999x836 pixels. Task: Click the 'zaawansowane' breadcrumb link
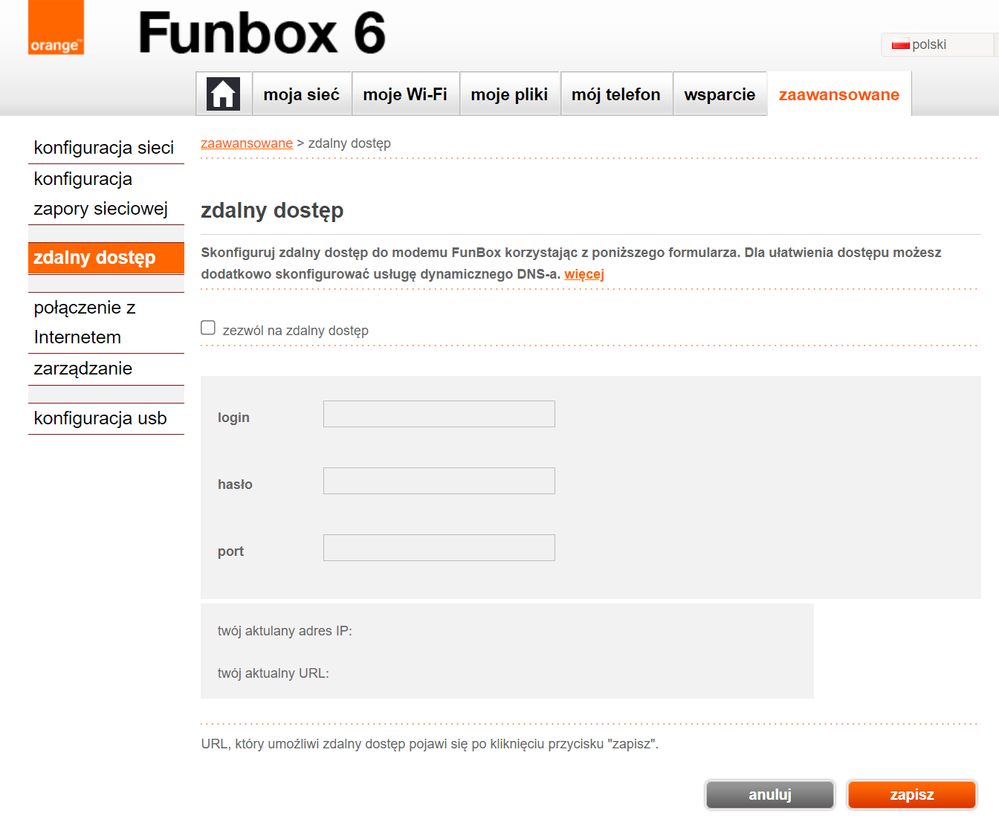click(x=247, y=143)
